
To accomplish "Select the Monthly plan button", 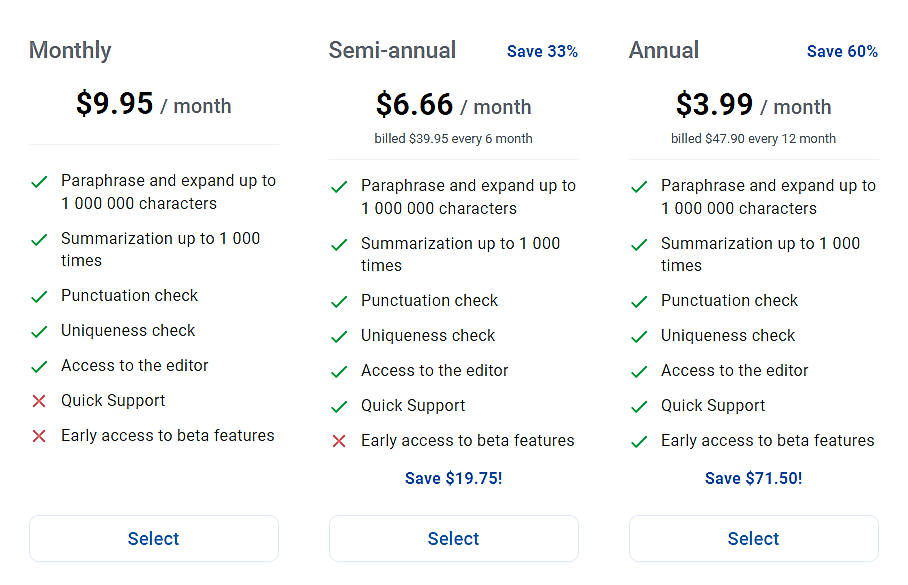I will coord(153,538).
